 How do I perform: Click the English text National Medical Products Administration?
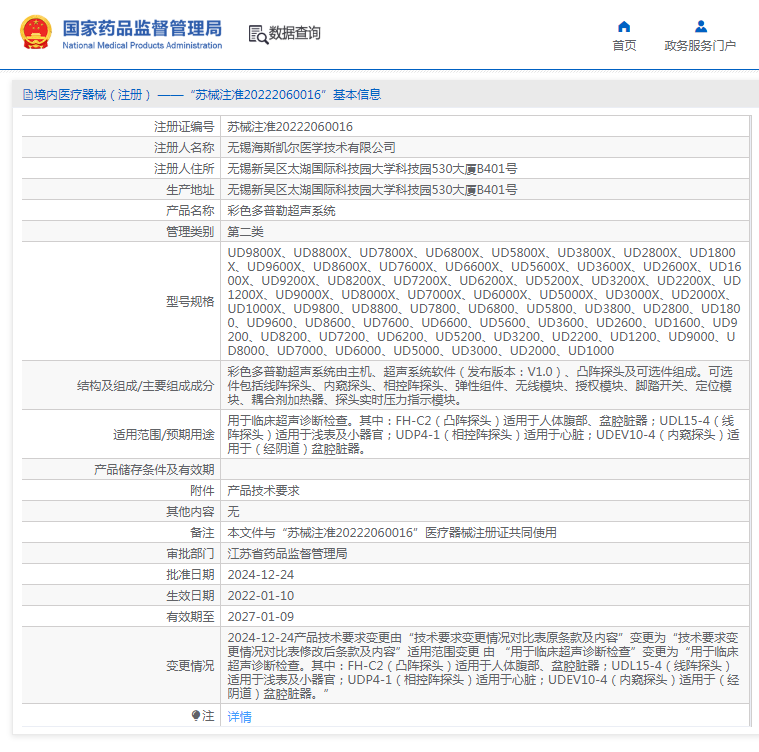[142, 46]
